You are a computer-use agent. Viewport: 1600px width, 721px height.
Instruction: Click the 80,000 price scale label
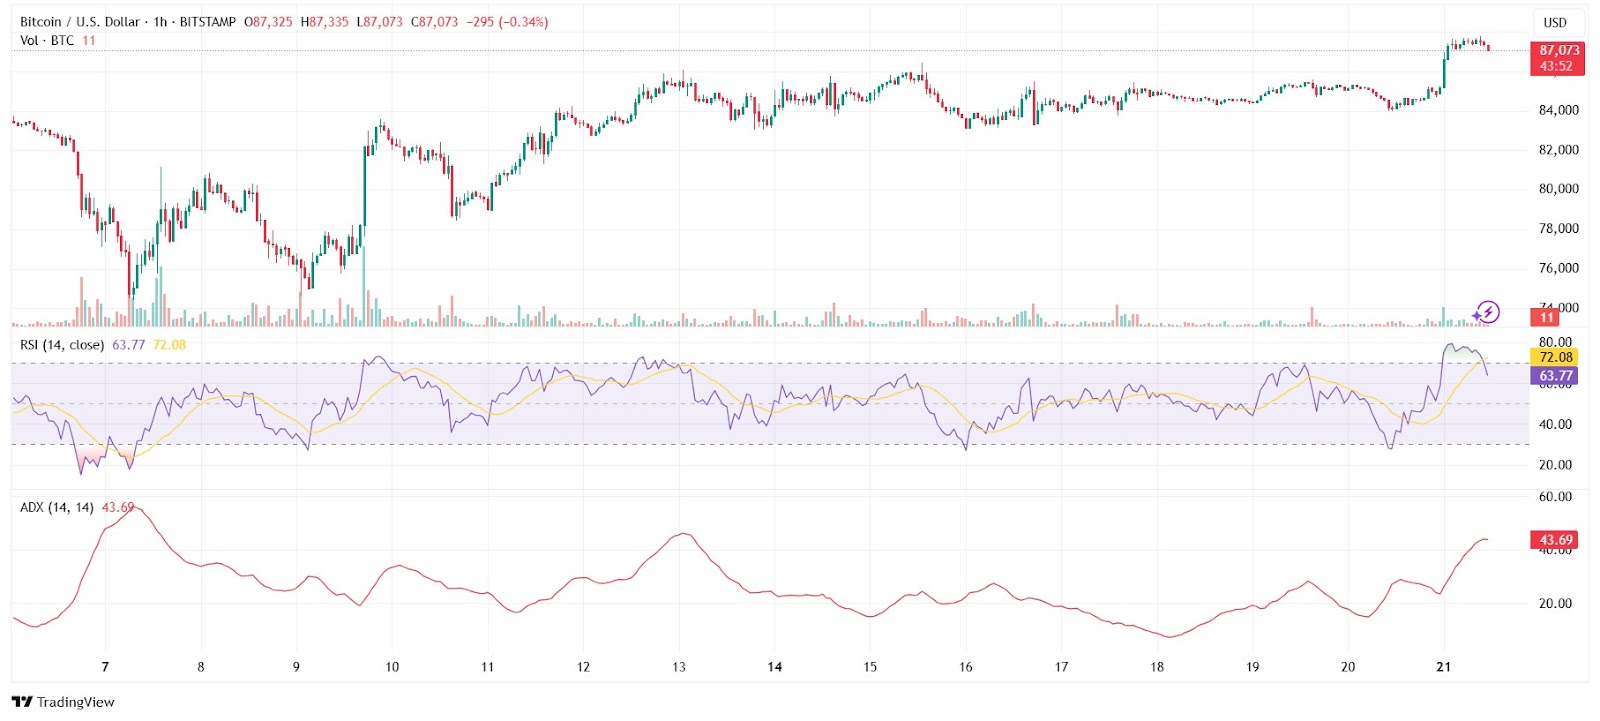point(1558,189)
